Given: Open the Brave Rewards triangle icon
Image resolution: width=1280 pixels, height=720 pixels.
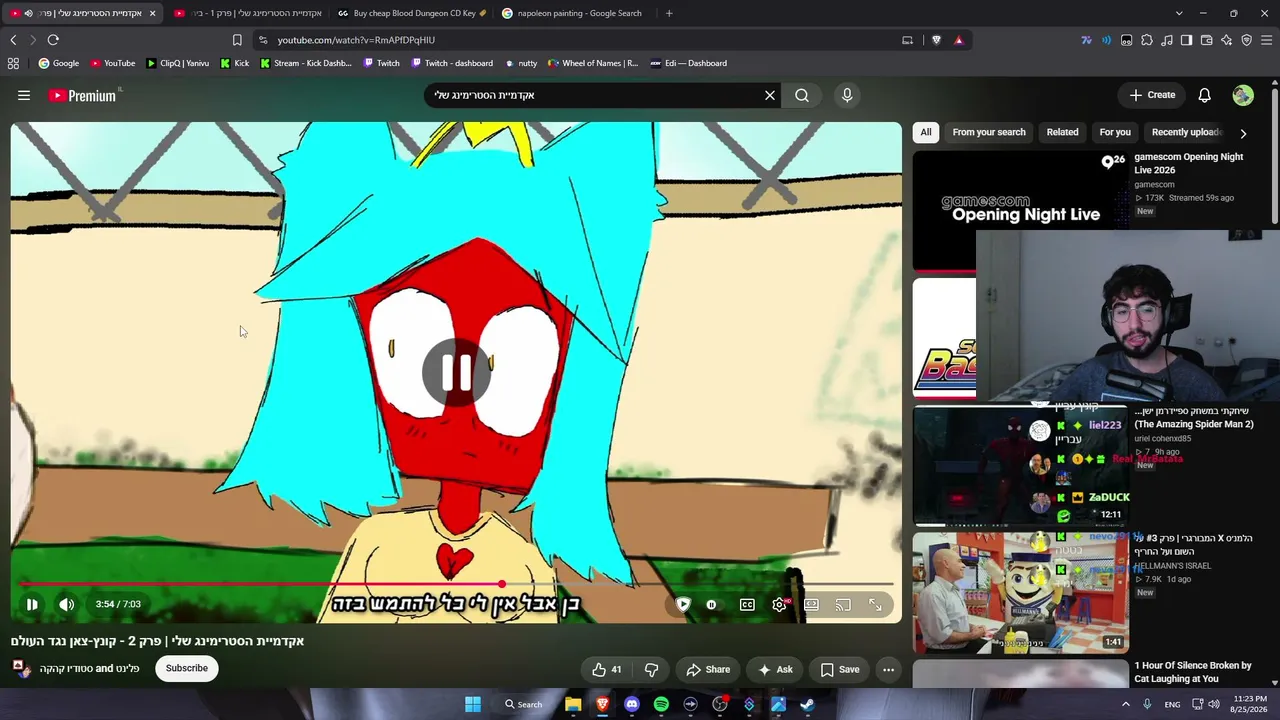Looking at the screenshot, I should 959,40.
